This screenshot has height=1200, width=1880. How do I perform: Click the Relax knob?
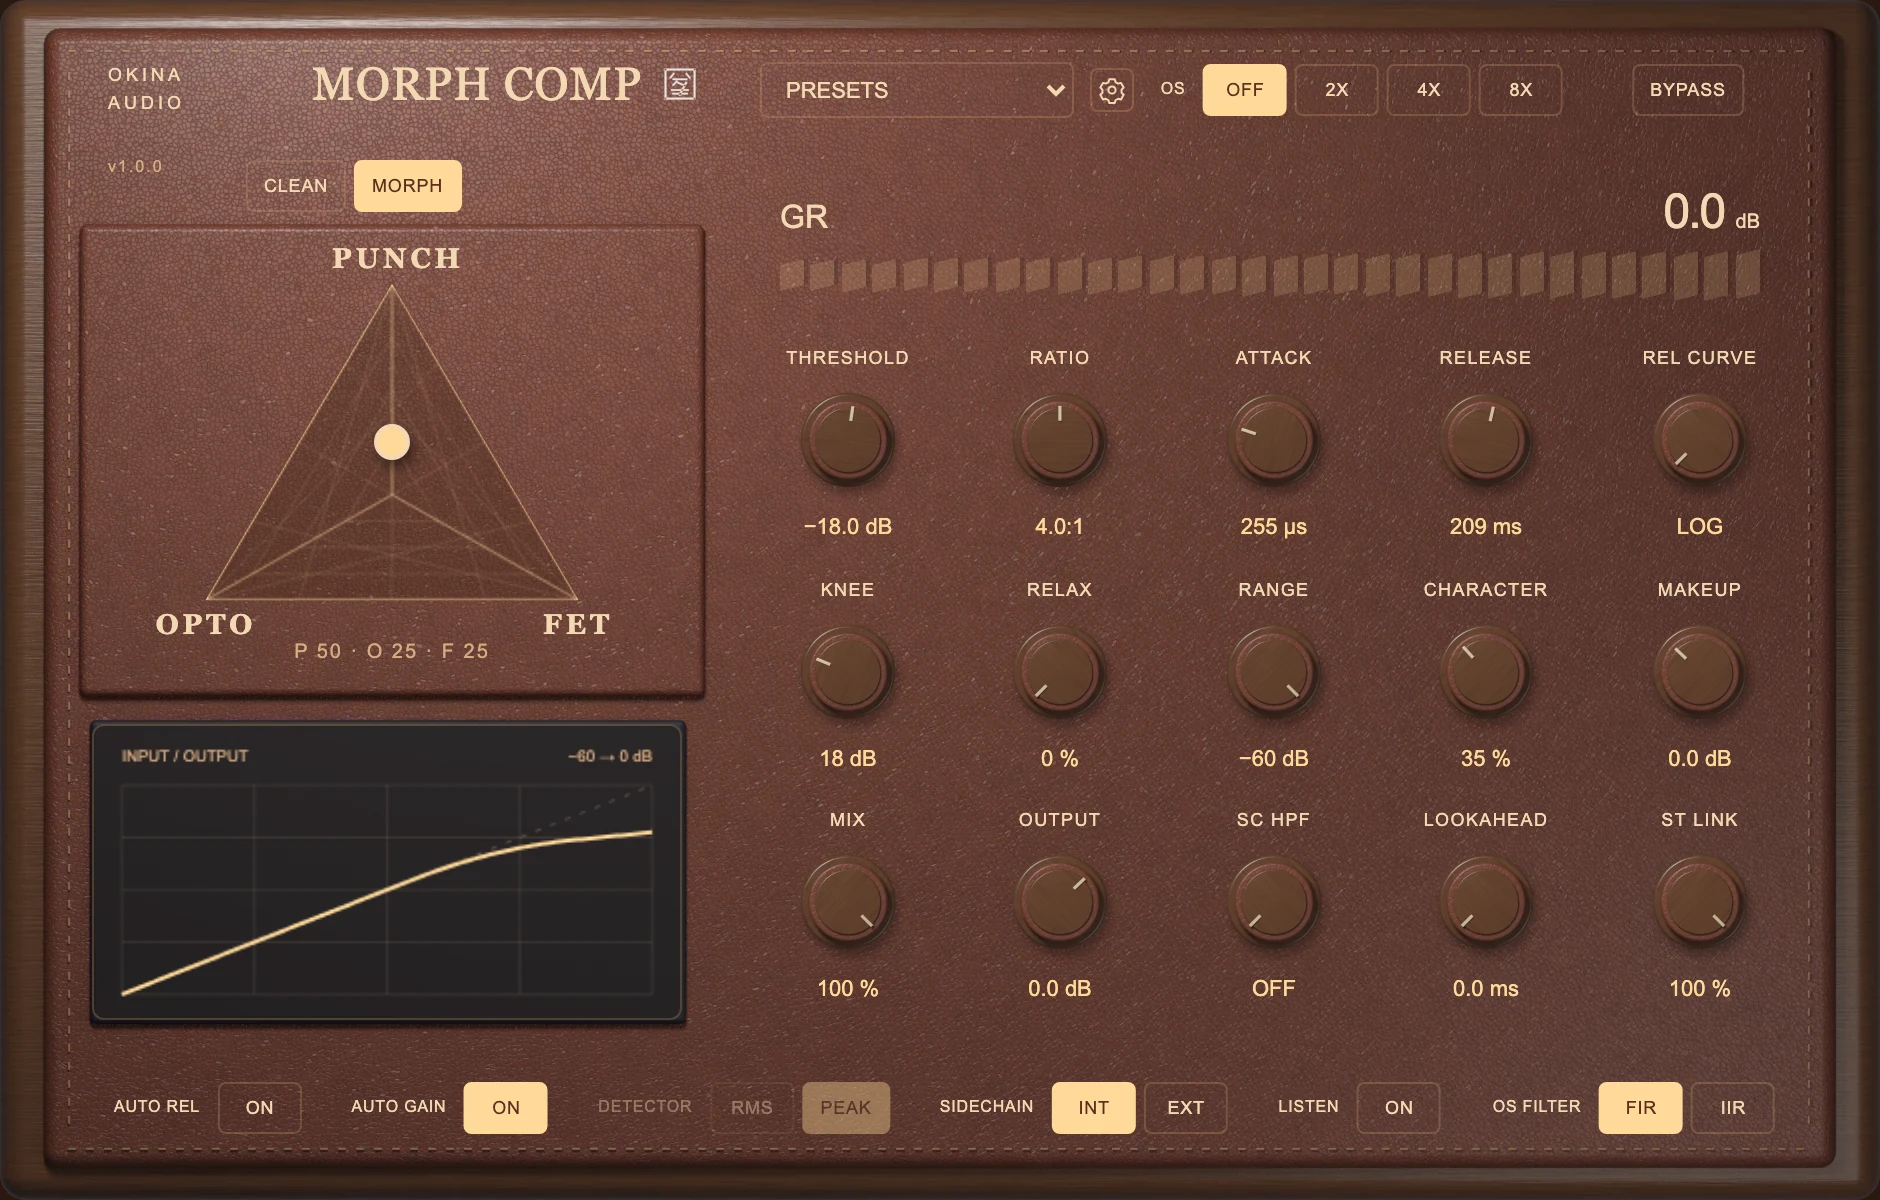tap(1059, 672)
